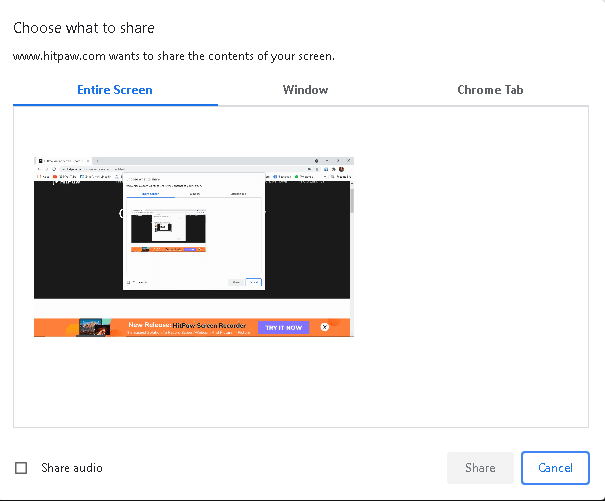This screenshot has height=501, width=605.
Task: Enable the Share audio checkbox
Action: click(x=21, y=468)
